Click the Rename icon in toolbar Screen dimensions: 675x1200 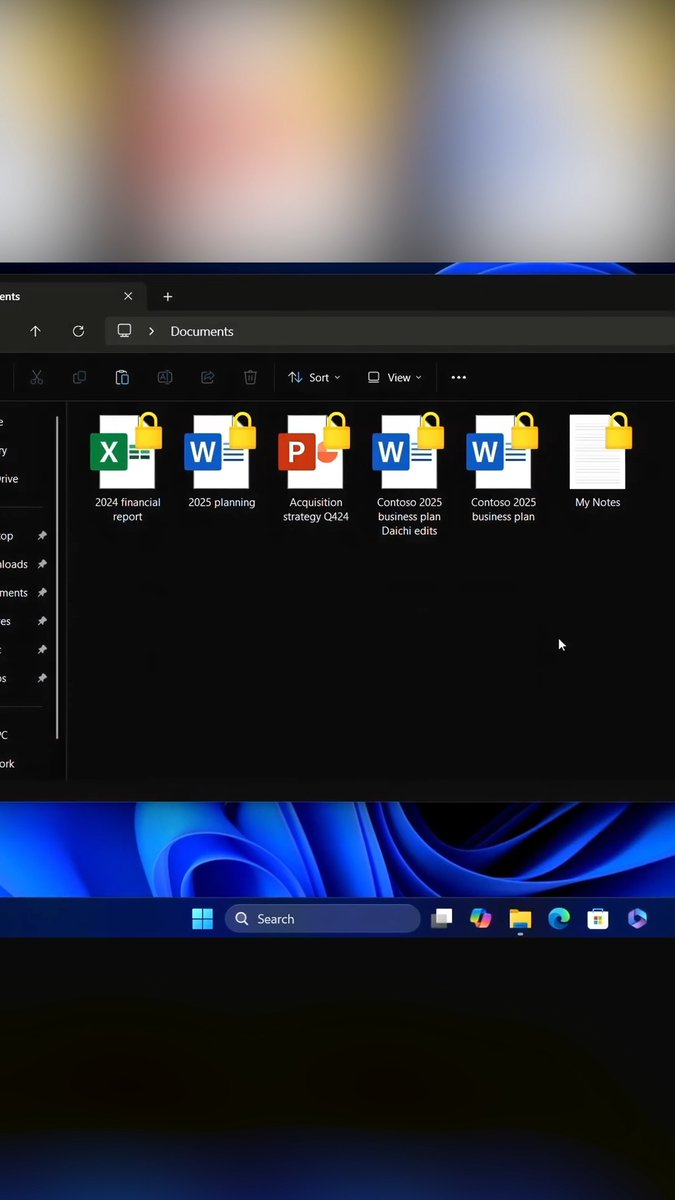coord(165,377)
